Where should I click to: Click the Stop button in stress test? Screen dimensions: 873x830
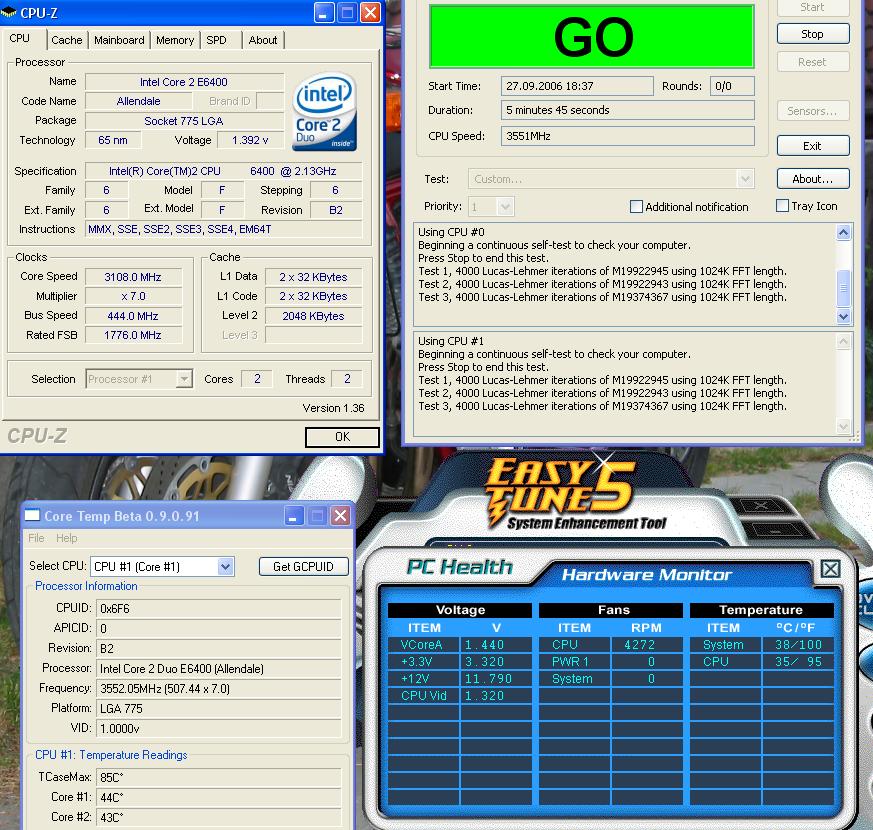[813, 34]
